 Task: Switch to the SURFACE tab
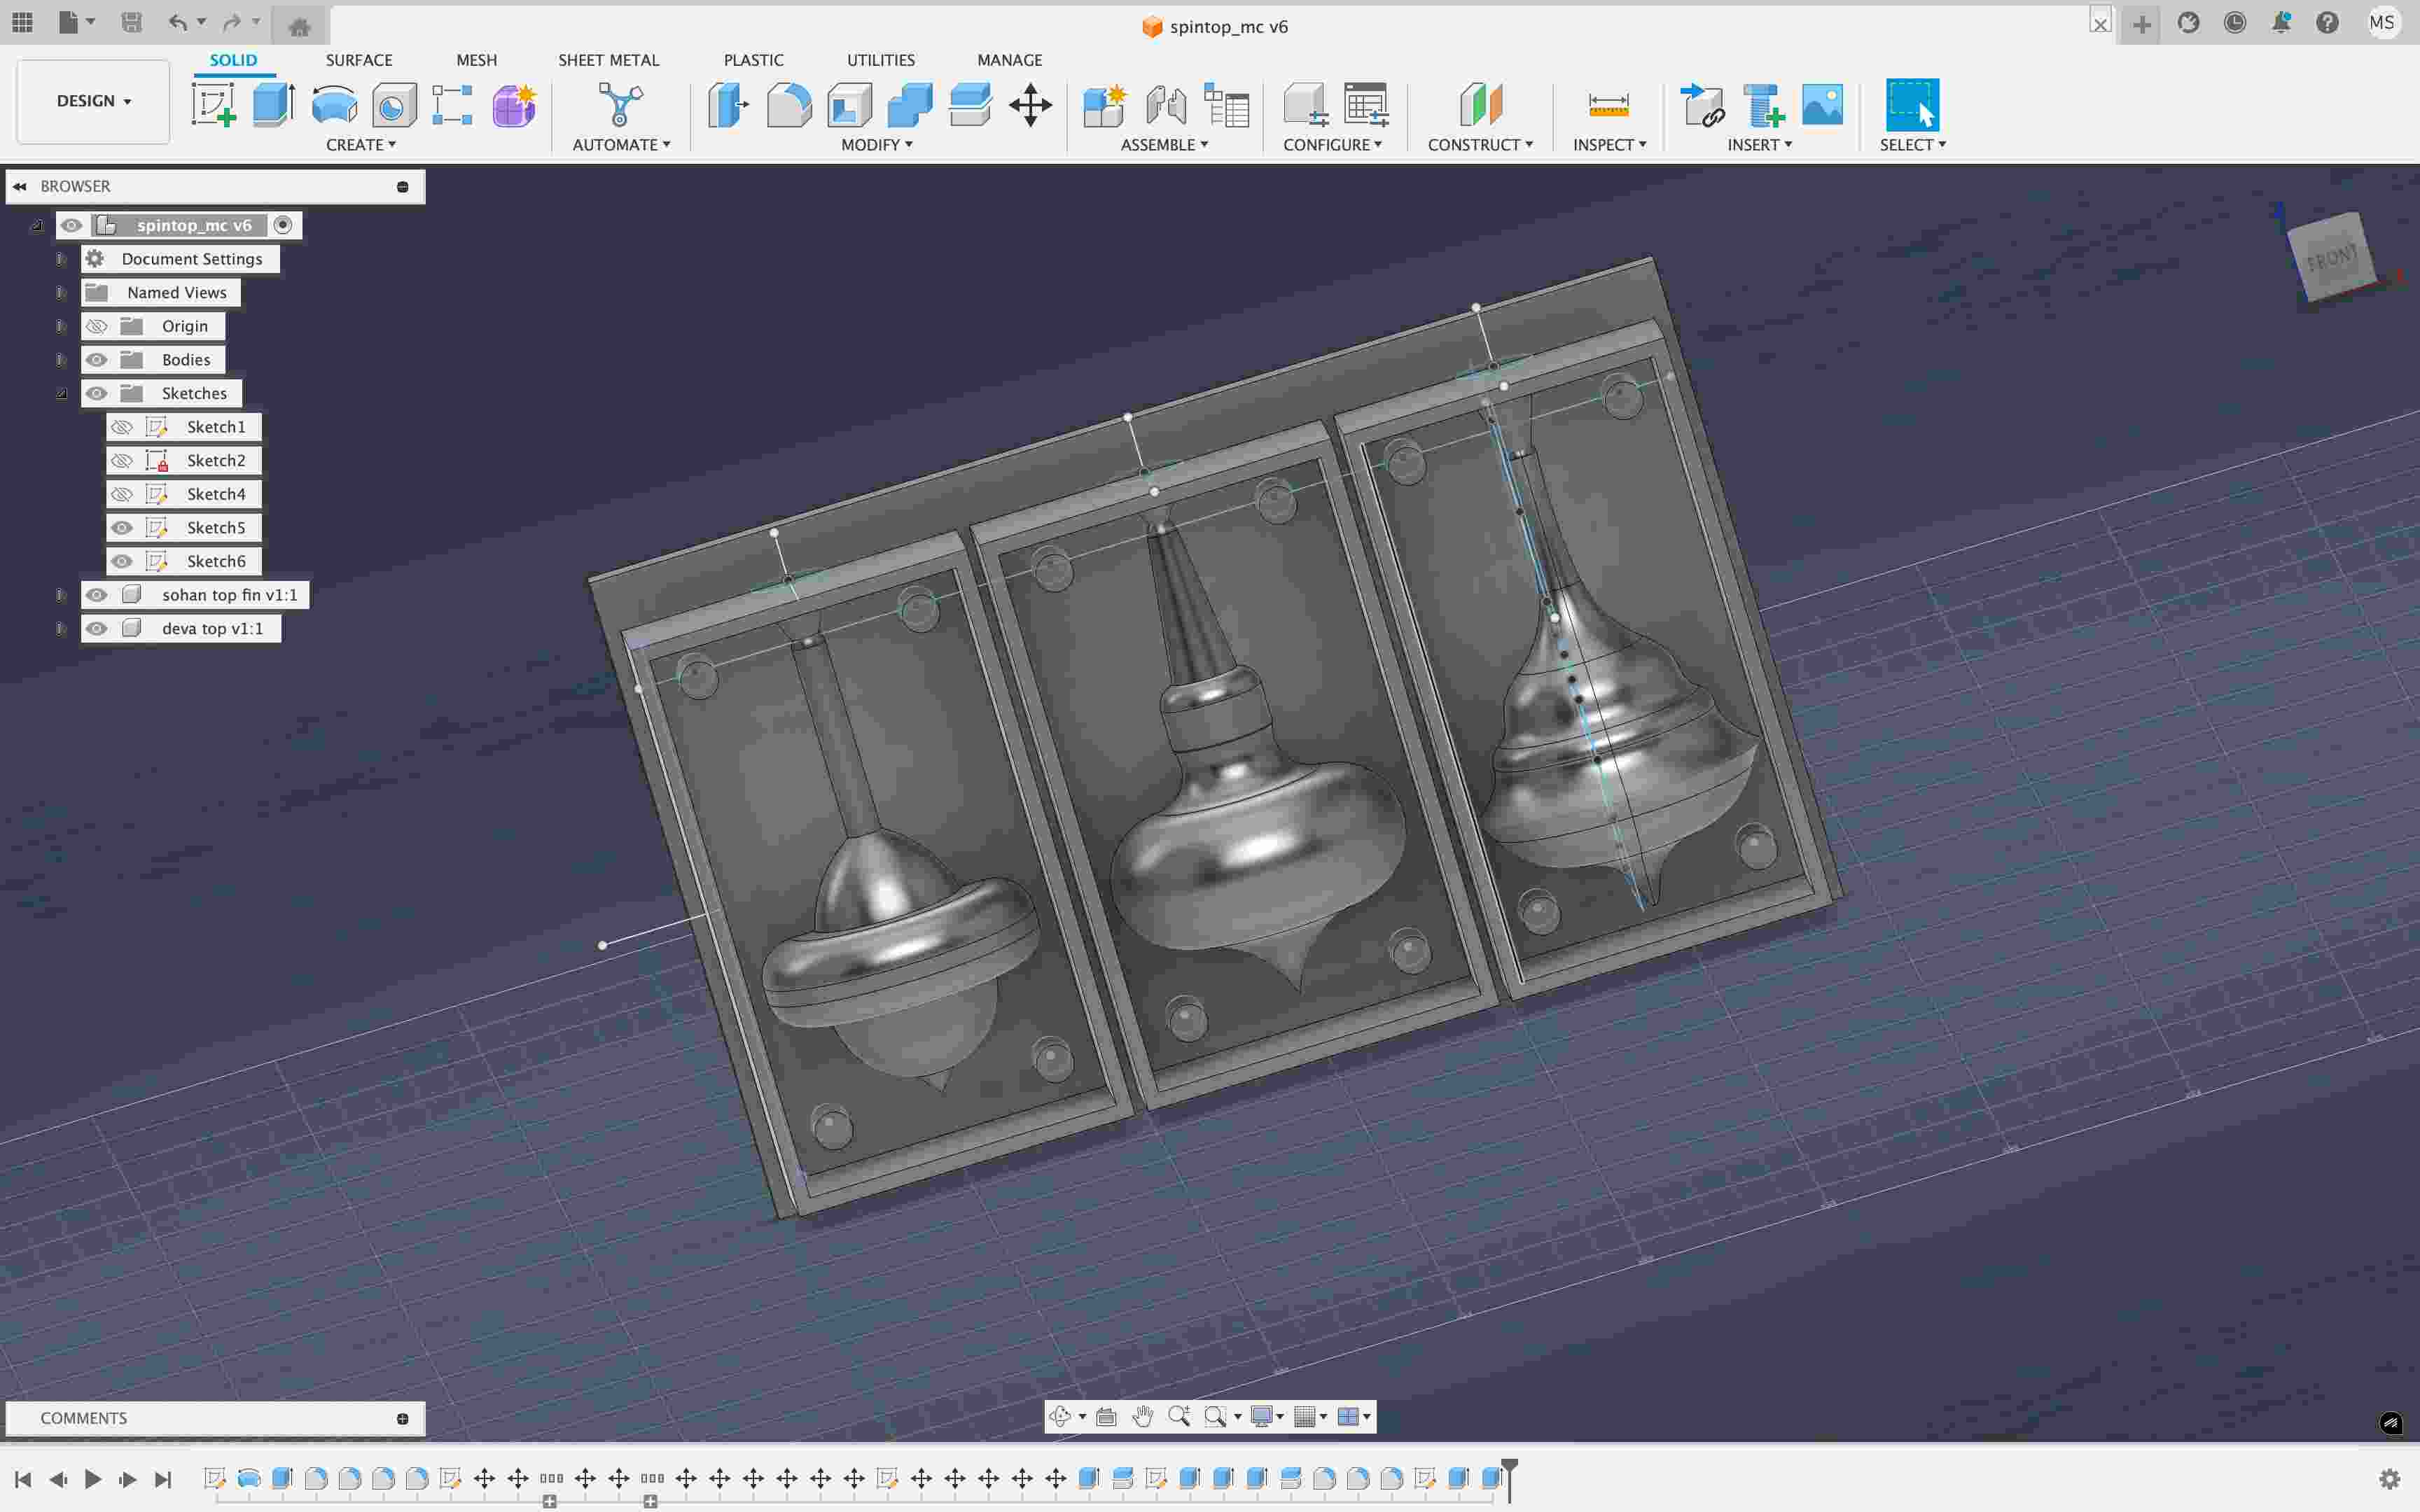(359, 60)
